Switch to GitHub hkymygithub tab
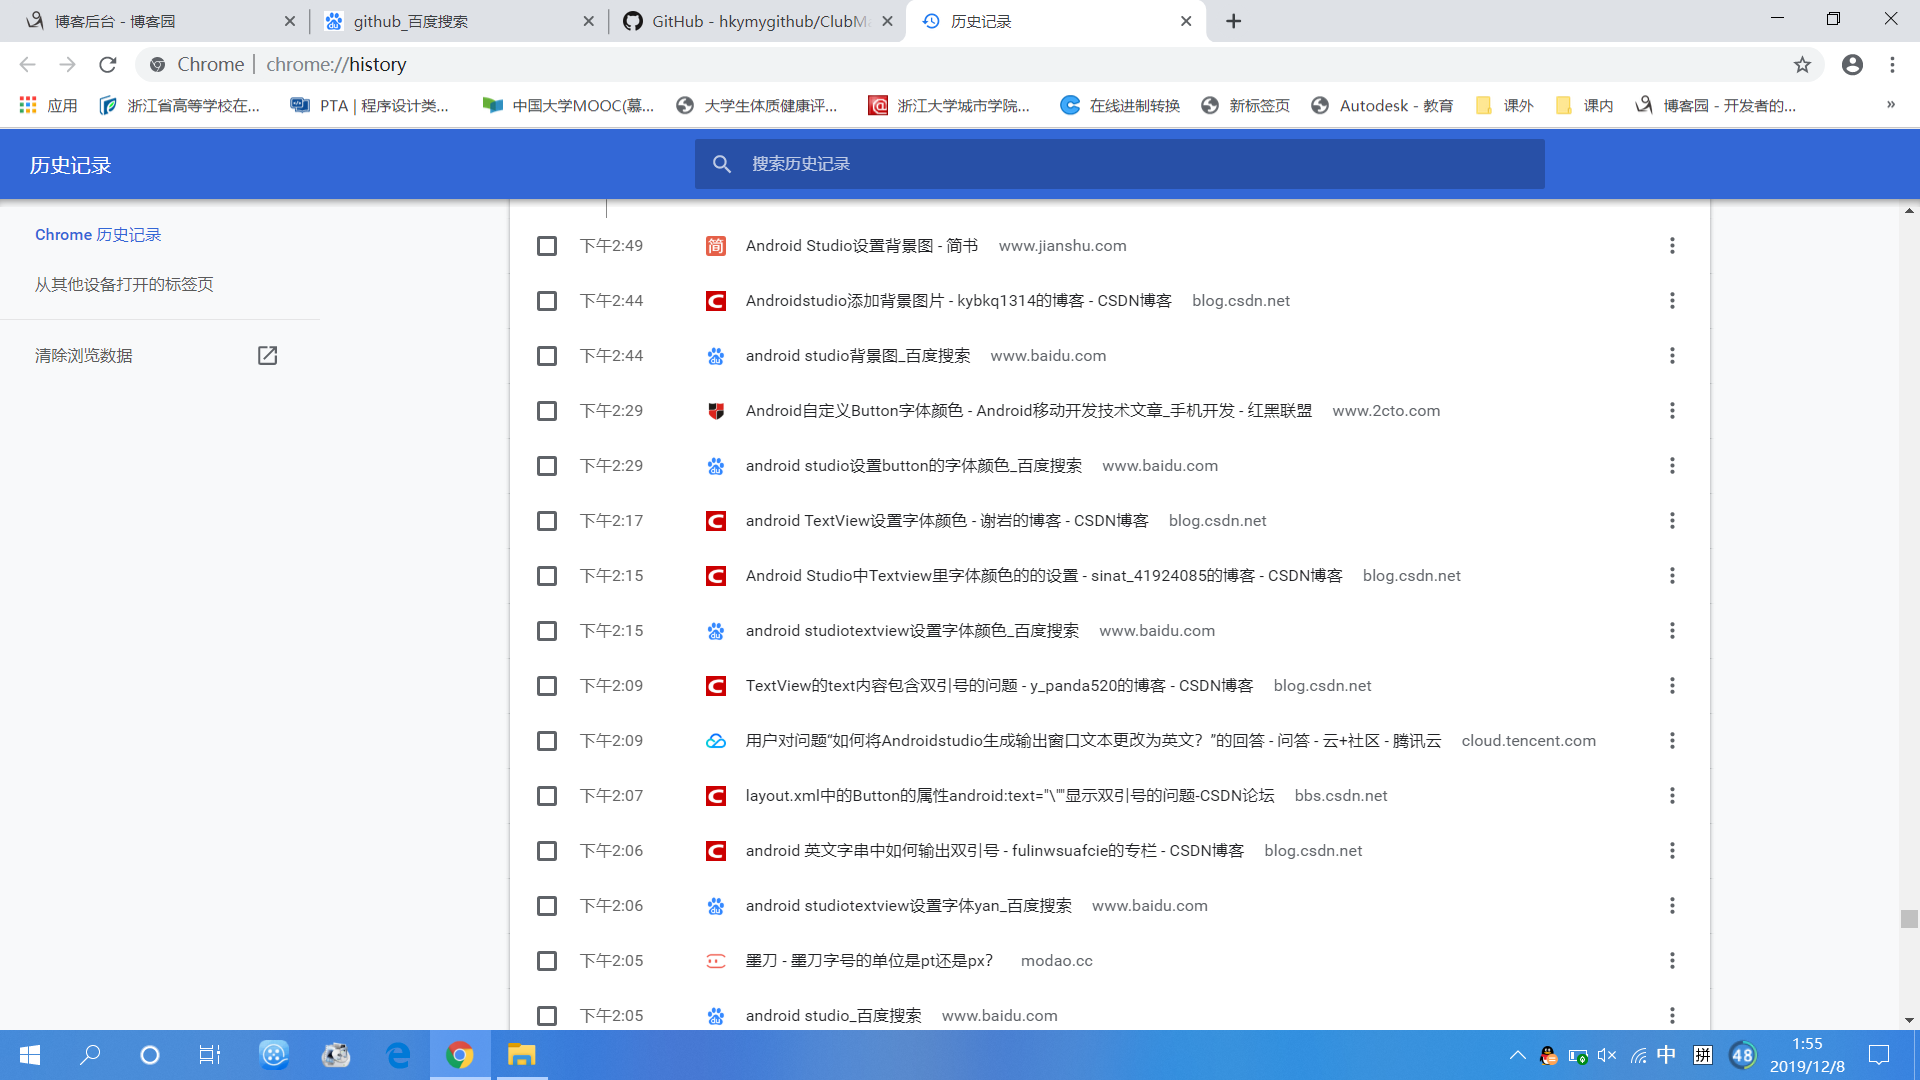This screenshot has width=1920, height=1080. click(x=757, y=21)
